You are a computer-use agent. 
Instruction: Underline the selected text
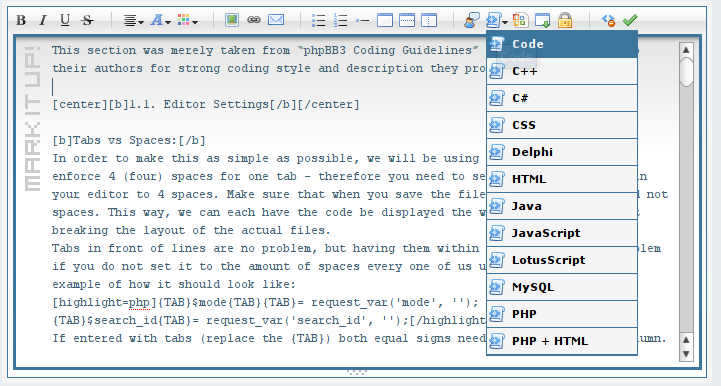pos(65,20)
